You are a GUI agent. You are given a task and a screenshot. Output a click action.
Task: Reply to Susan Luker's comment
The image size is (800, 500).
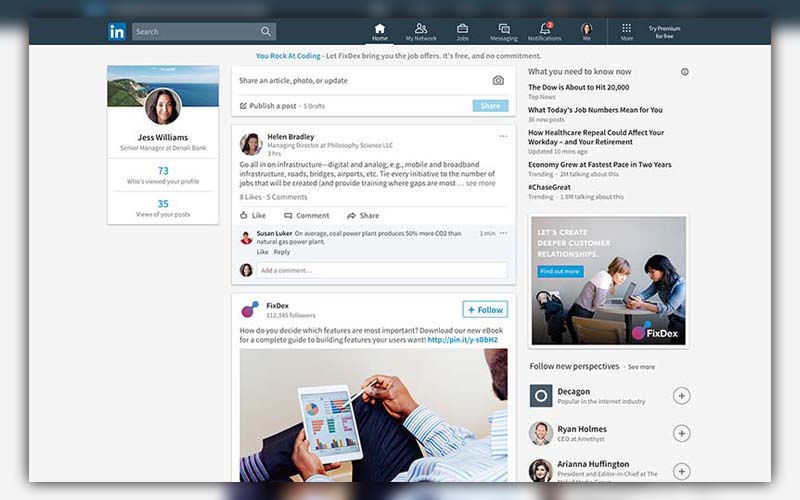click(282, 252)
